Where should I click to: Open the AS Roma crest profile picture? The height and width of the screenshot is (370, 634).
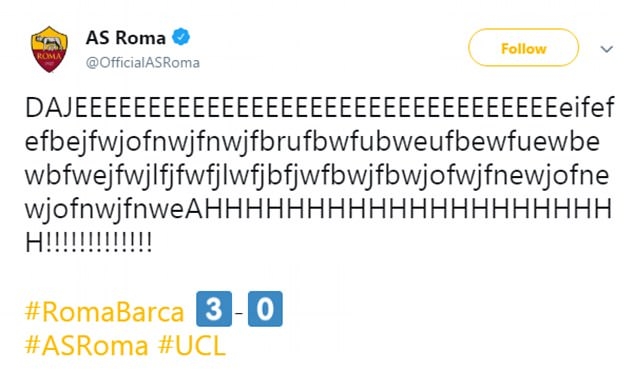[x=49, y=49]
